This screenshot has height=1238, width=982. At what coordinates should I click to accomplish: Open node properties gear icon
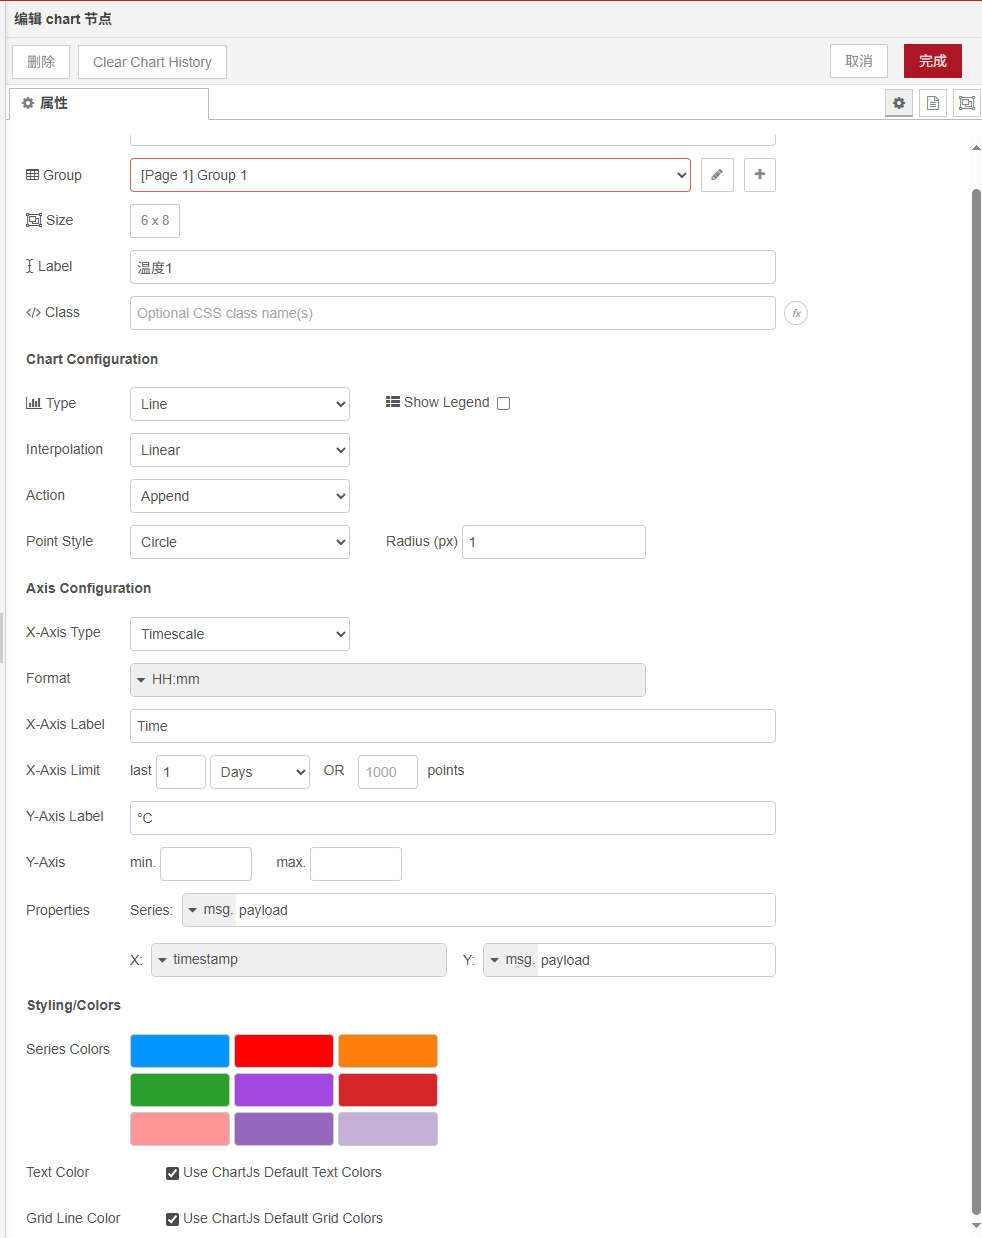pos(899,103)
